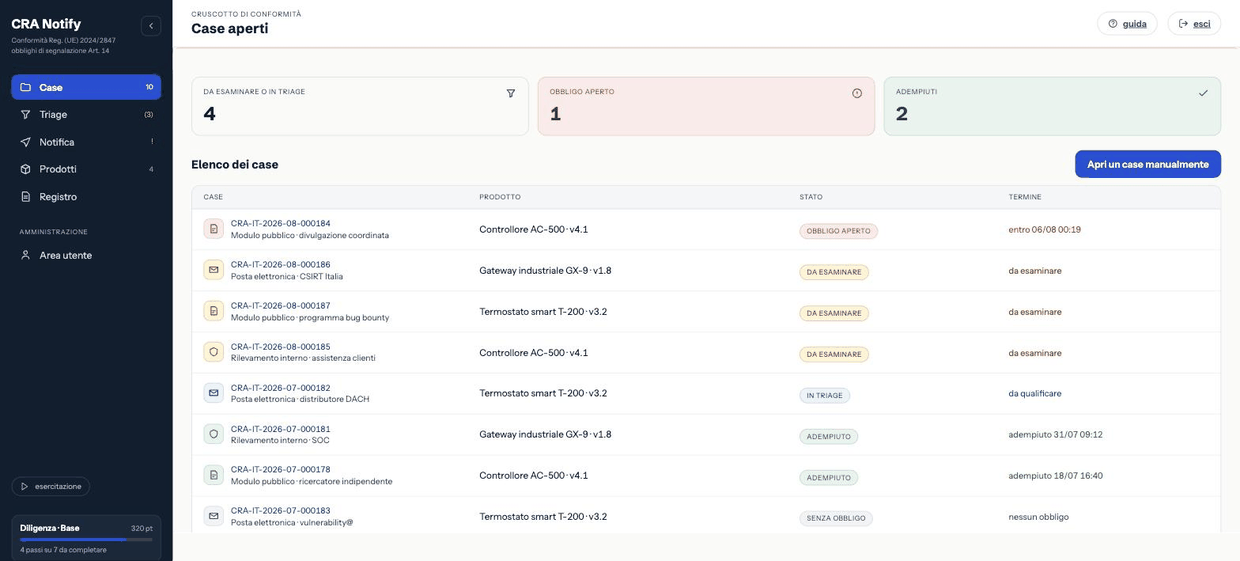Screen dimensions: 1240x561
Task: Click the OBBLIGO APERTO status badge
Action: (x=838, y=231)
